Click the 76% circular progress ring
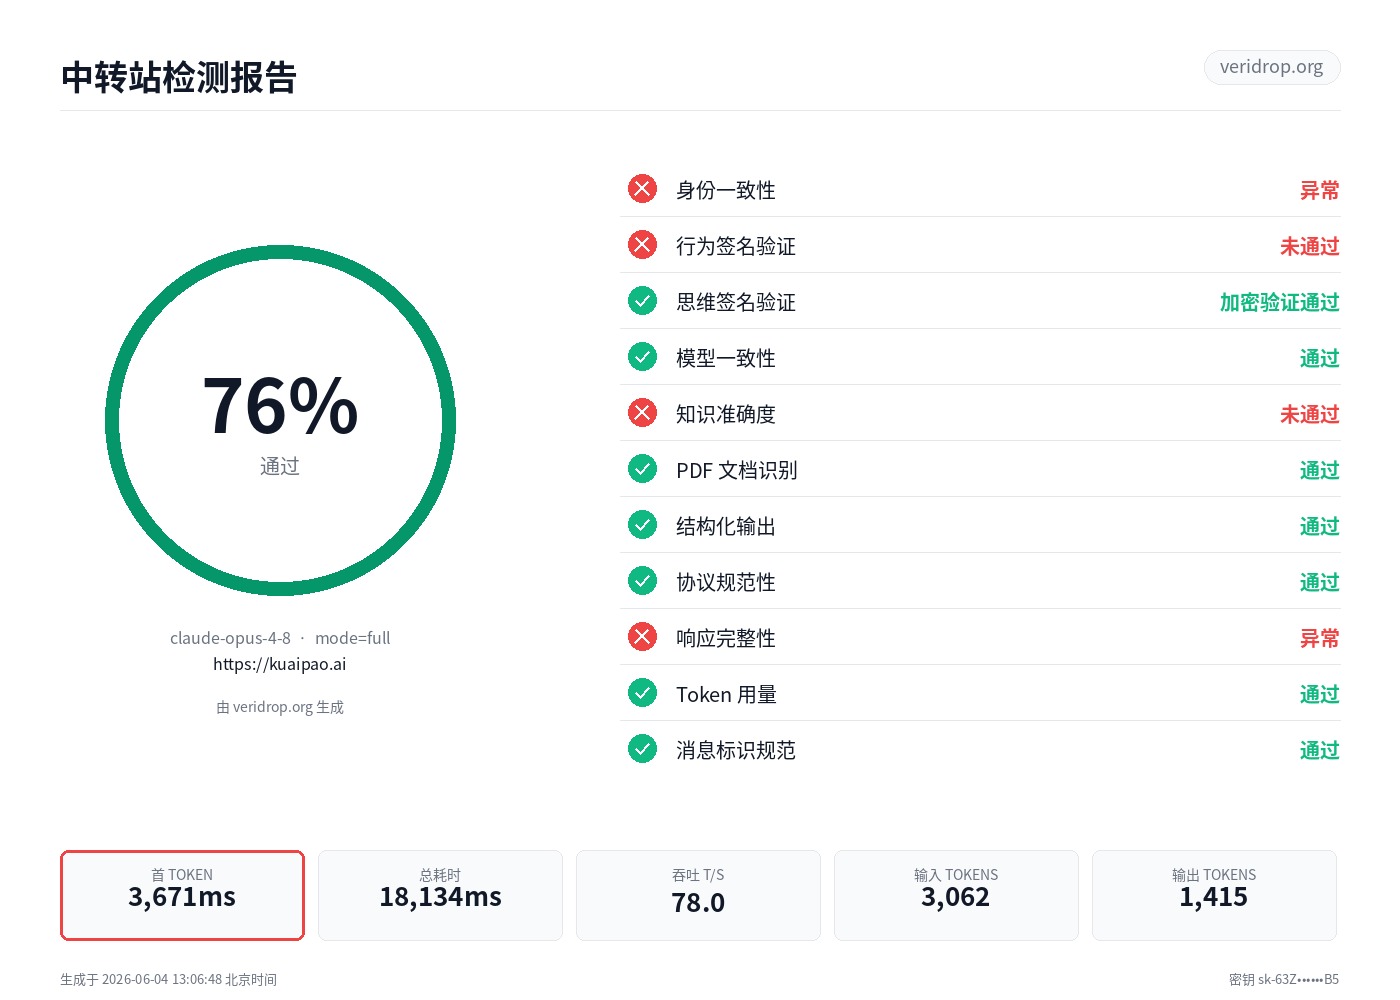1400x1000 pixels. click(x=280, y=421)
